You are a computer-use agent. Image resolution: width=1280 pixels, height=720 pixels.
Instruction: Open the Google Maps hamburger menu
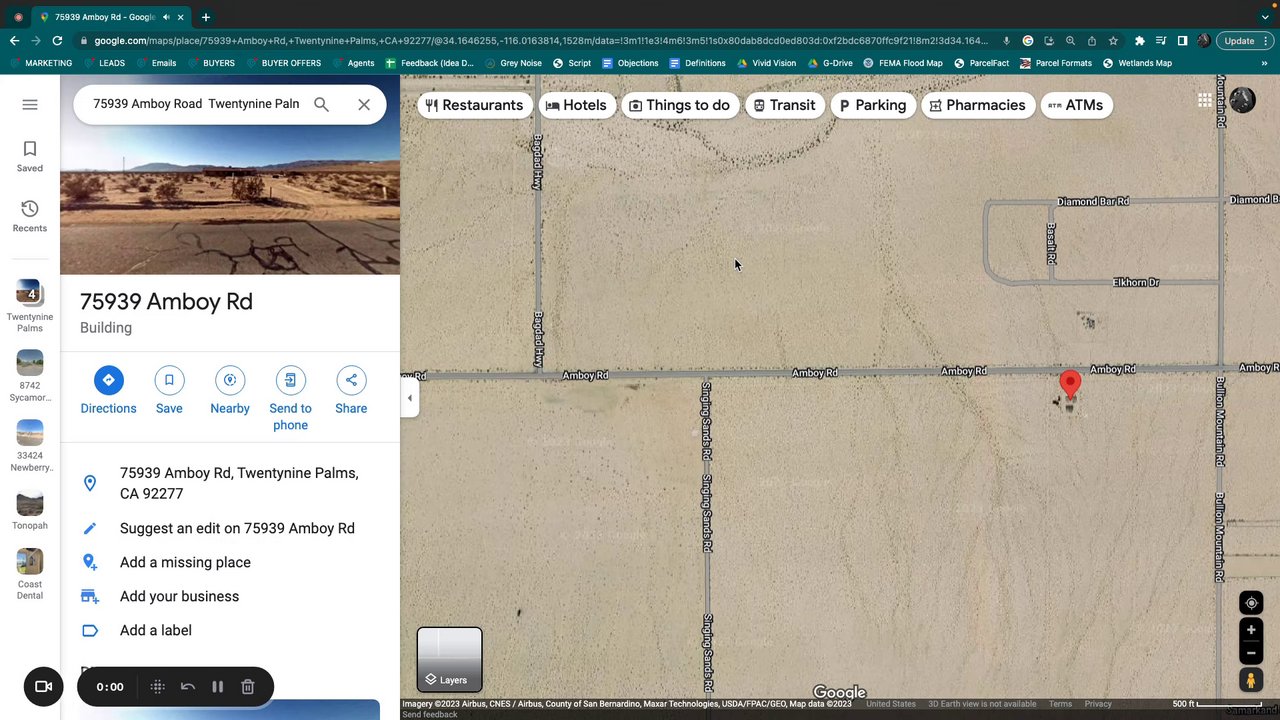pos(30,105)
